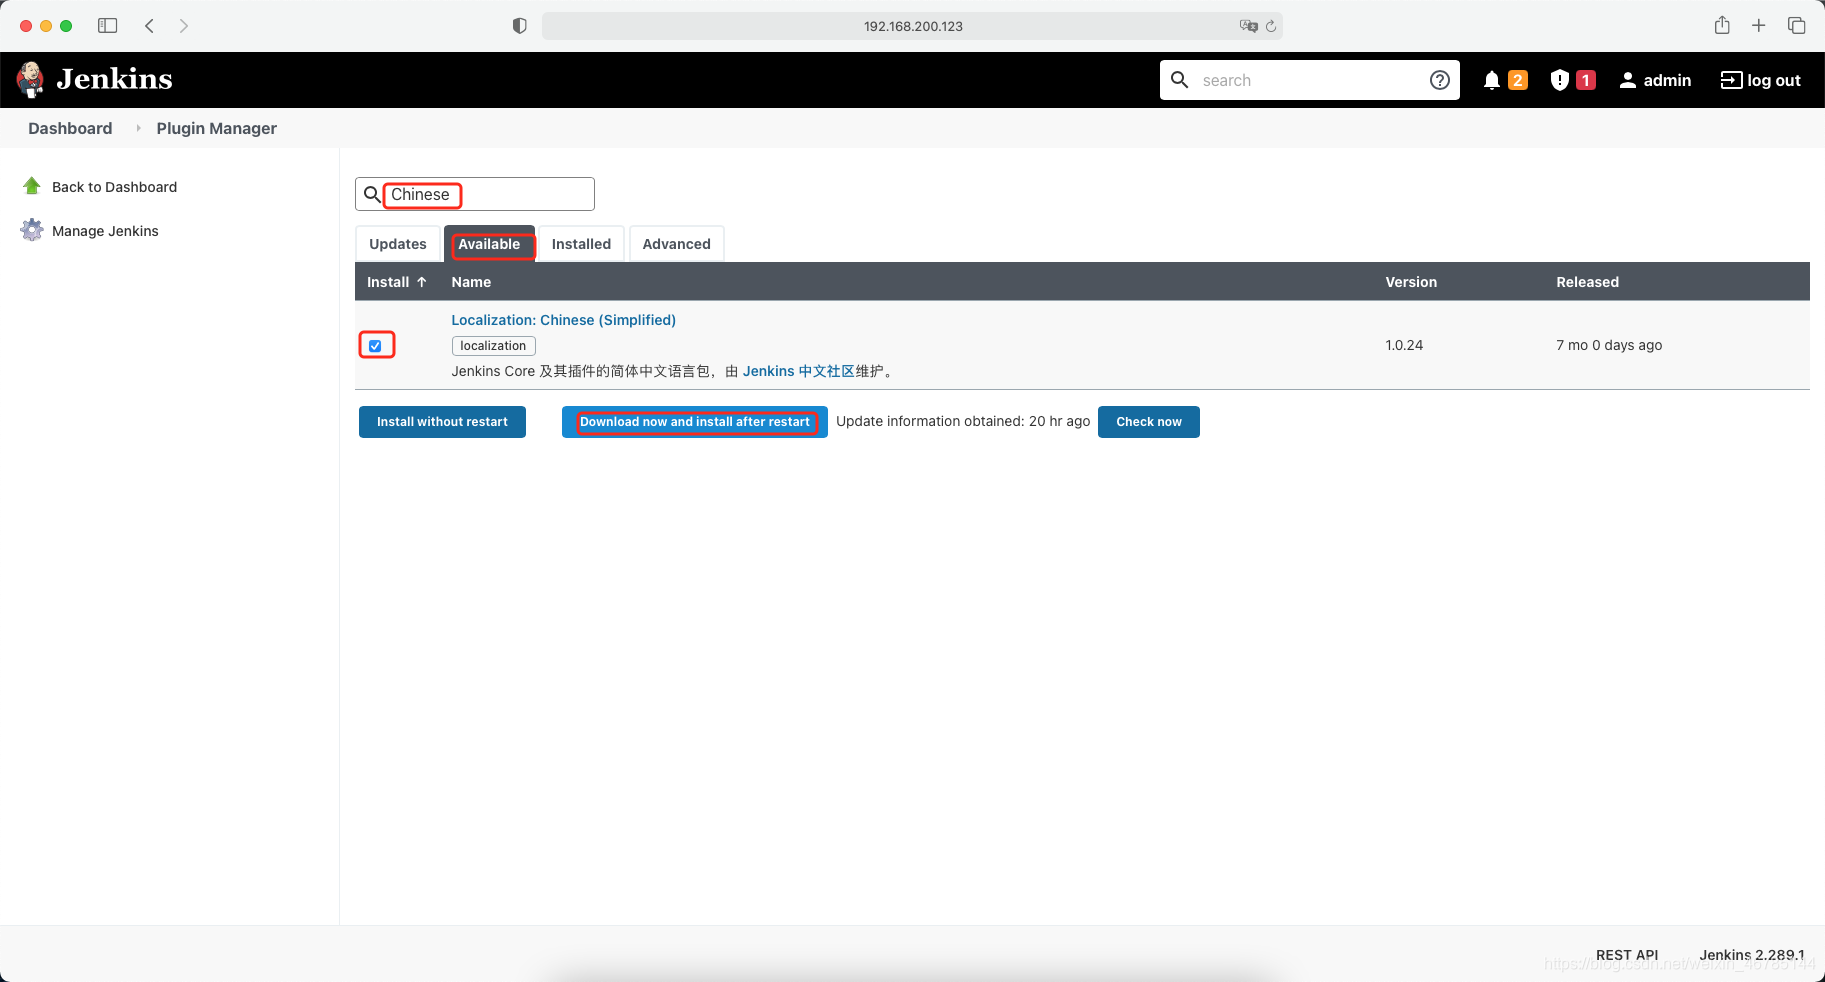Click the translate icon in address bar

[1248, 26]
